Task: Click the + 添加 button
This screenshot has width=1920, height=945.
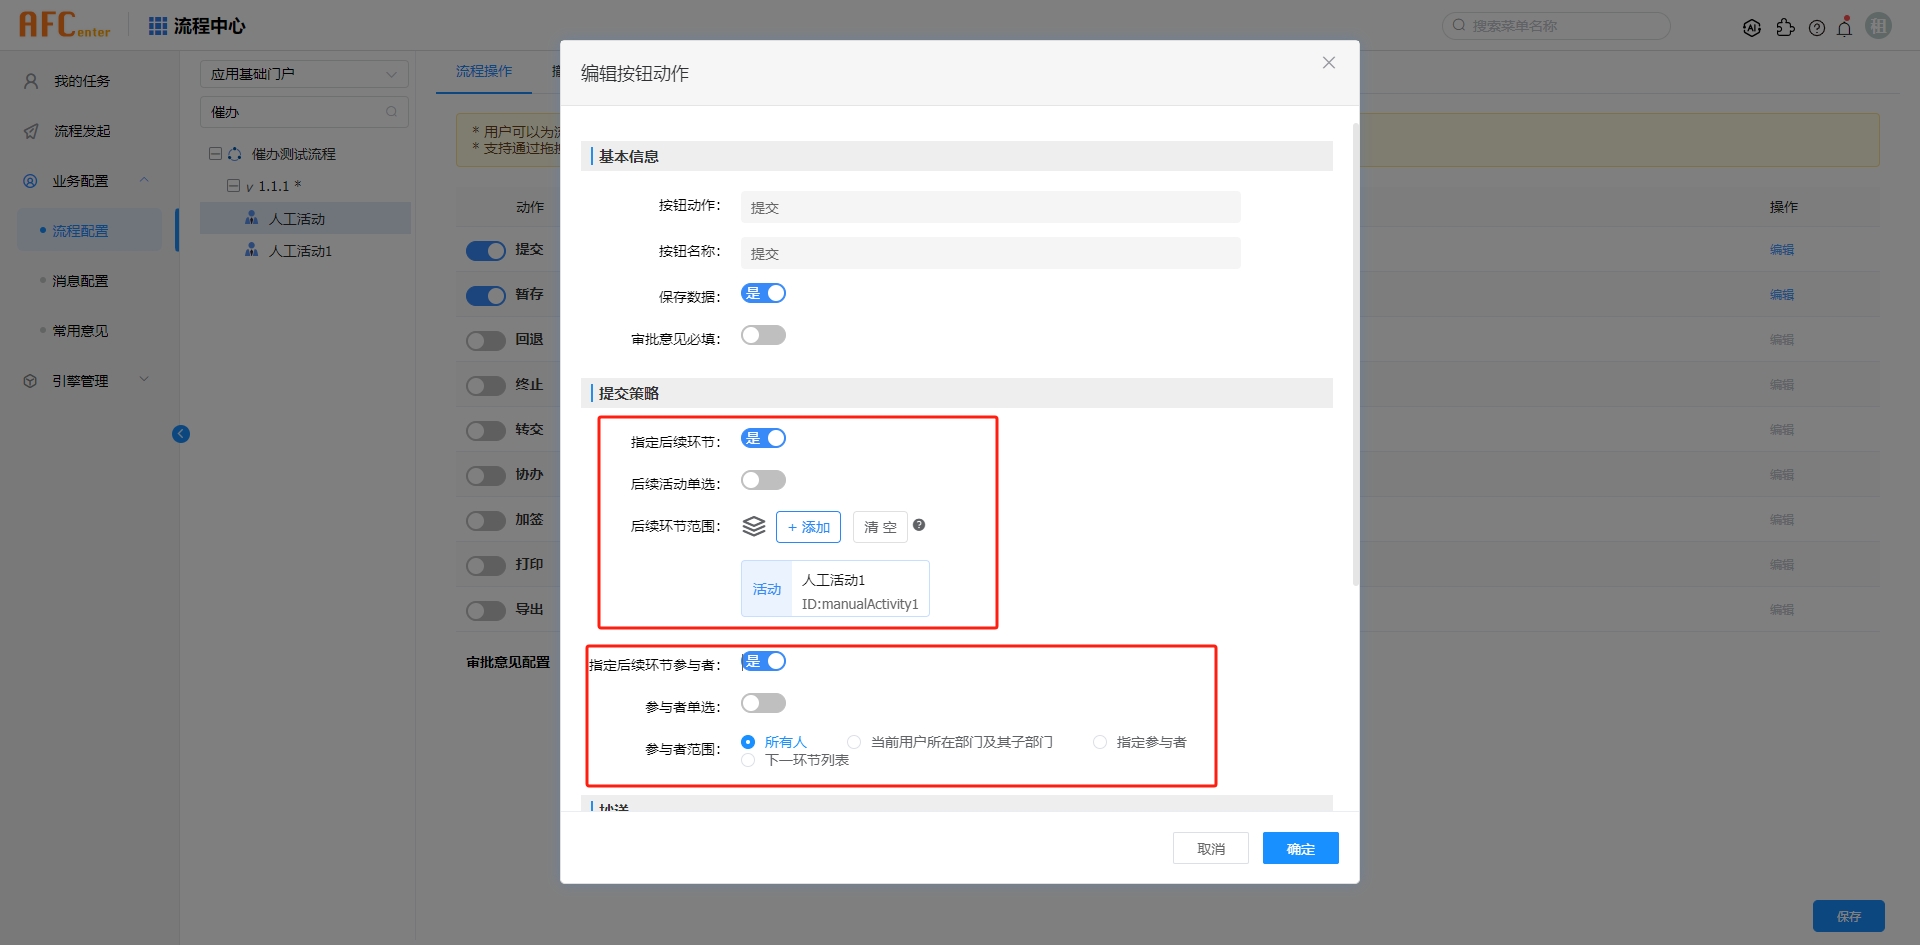Action: point(808,527)
